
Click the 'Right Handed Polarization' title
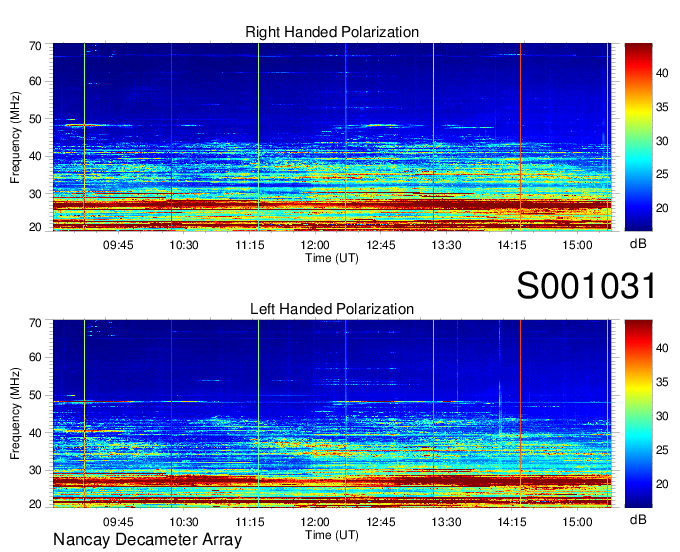[332, 32]
